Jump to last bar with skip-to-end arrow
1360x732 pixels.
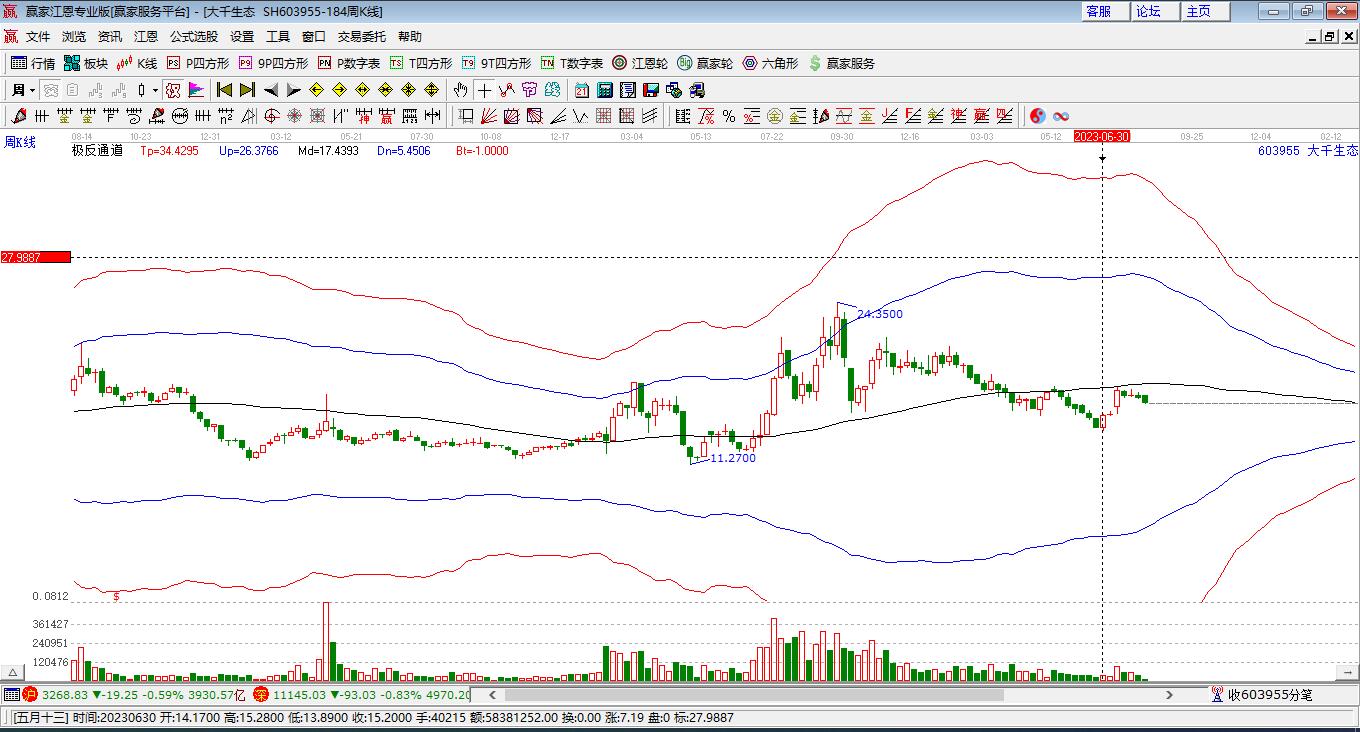click(247, 90)
